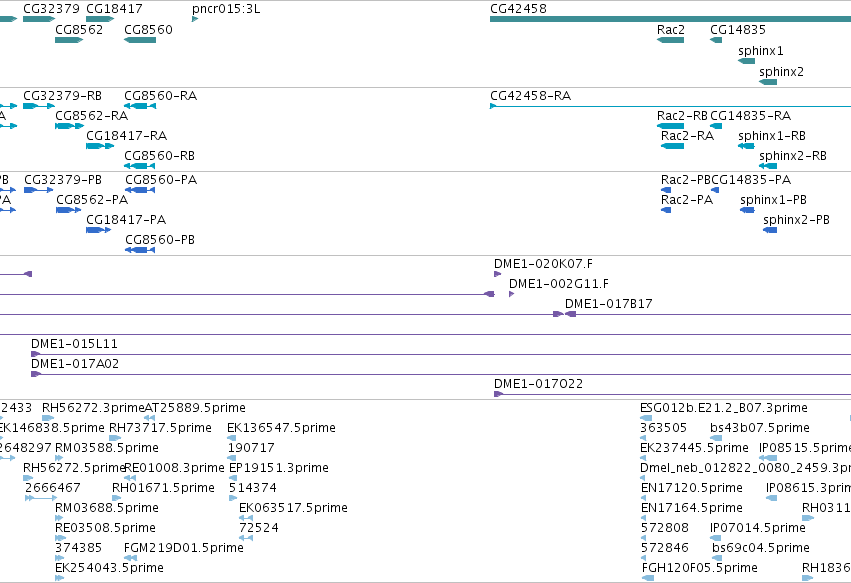Viewport: 851px width, 583px height.
Task: Open the IP07014.5prime EST label
Action: pyautogui.click(x=758, y=528)
